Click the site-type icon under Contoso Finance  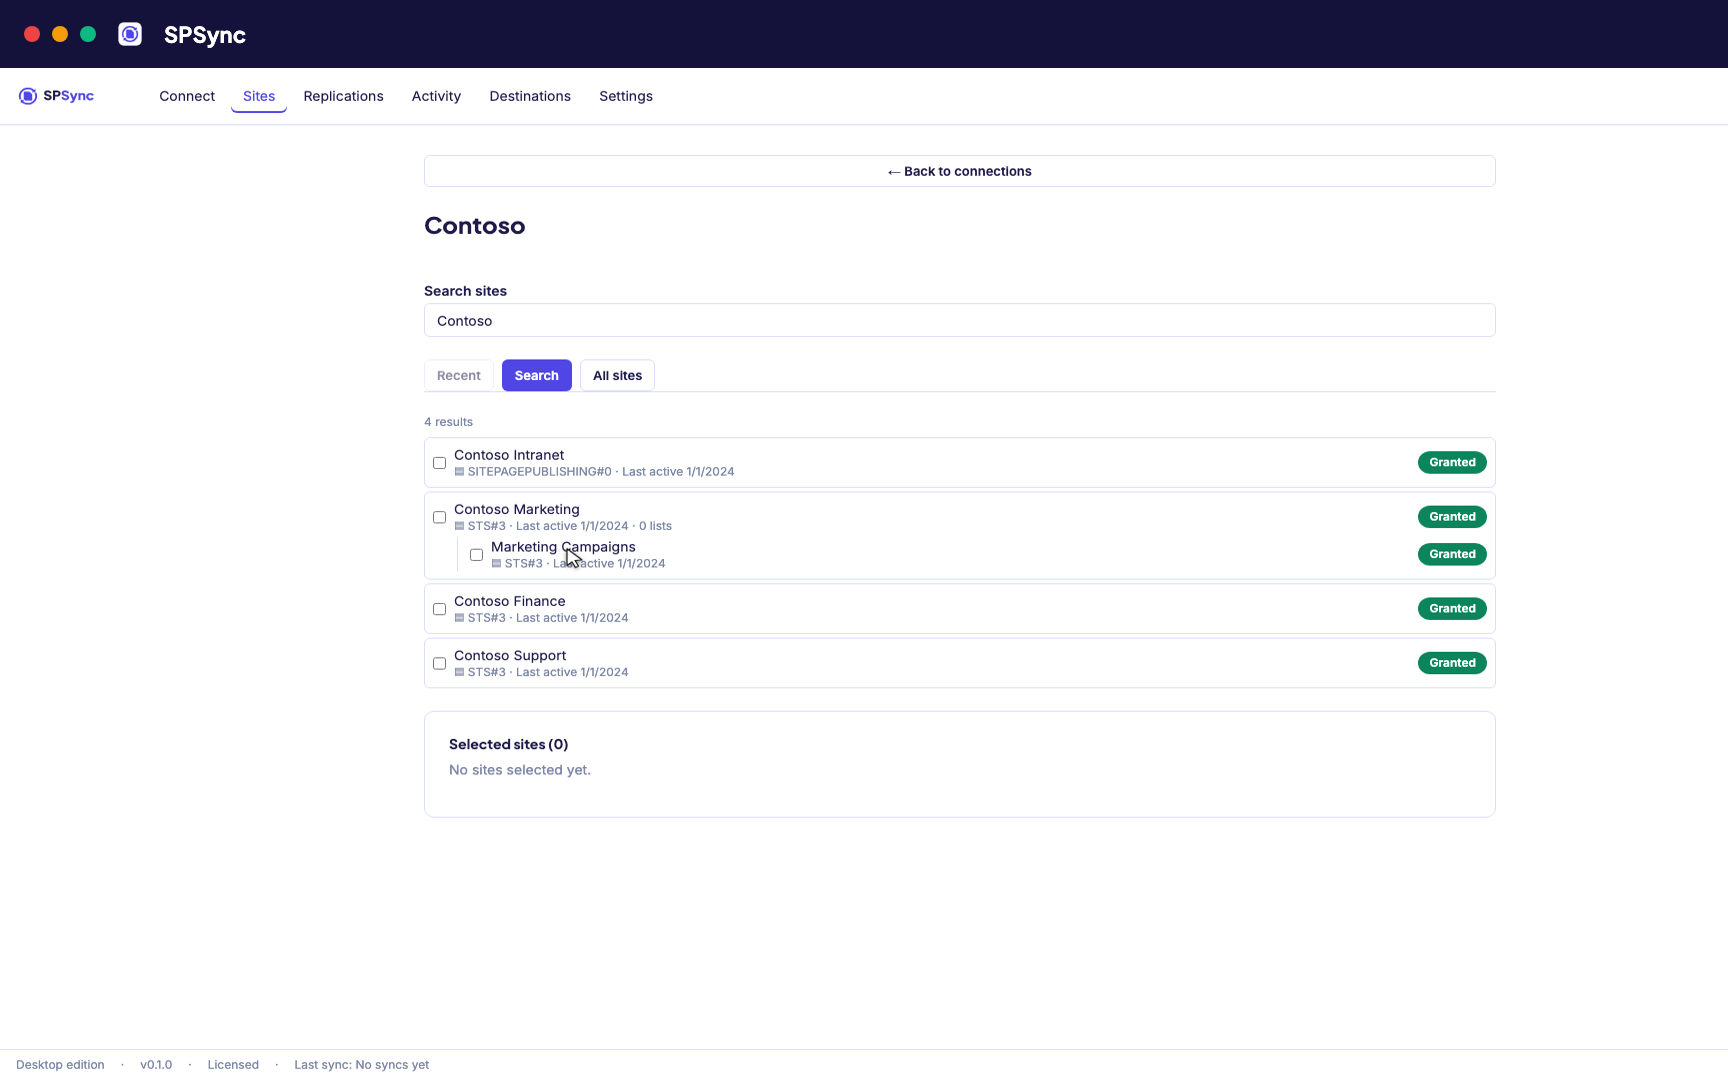point(459,618)
